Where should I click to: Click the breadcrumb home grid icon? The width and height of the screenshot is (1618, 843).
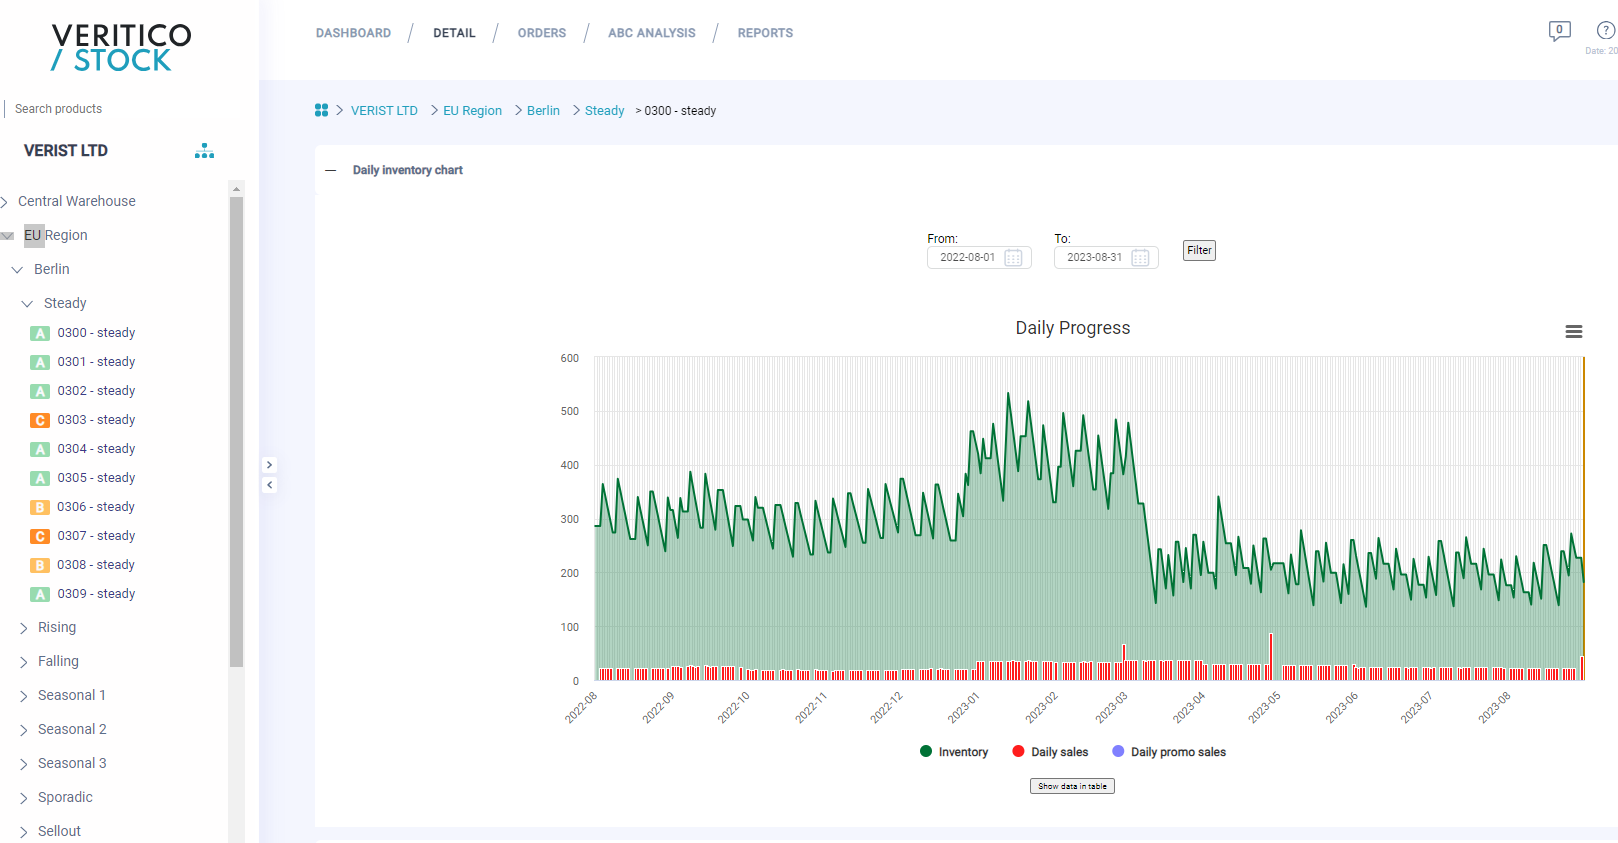(x=321, y=110)
